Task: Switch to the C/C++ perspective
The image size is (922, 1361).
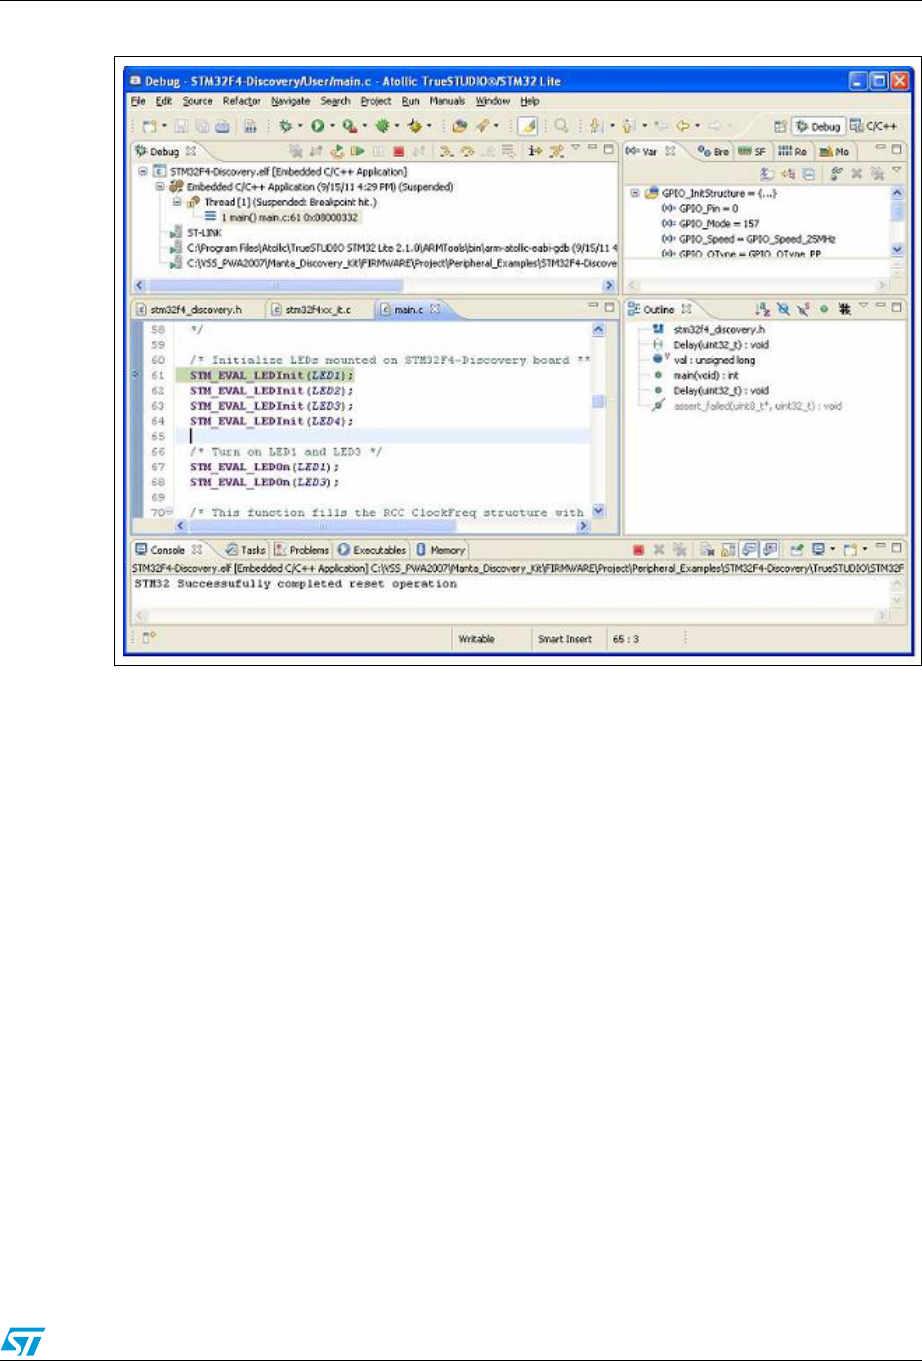Action: [875, 127]
